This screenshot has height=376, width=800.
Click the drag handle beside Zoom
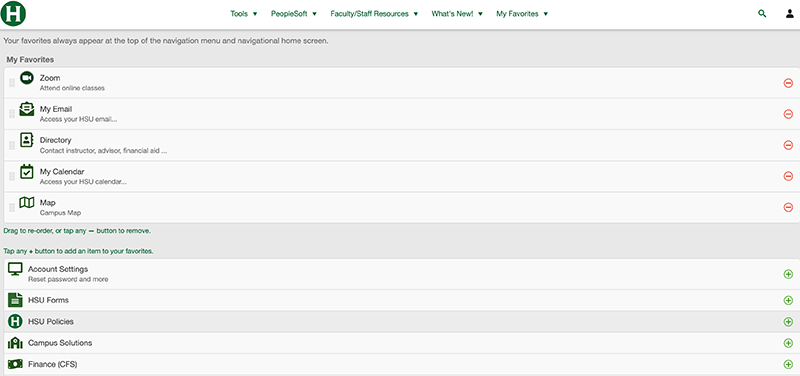(x=12, y=83)
